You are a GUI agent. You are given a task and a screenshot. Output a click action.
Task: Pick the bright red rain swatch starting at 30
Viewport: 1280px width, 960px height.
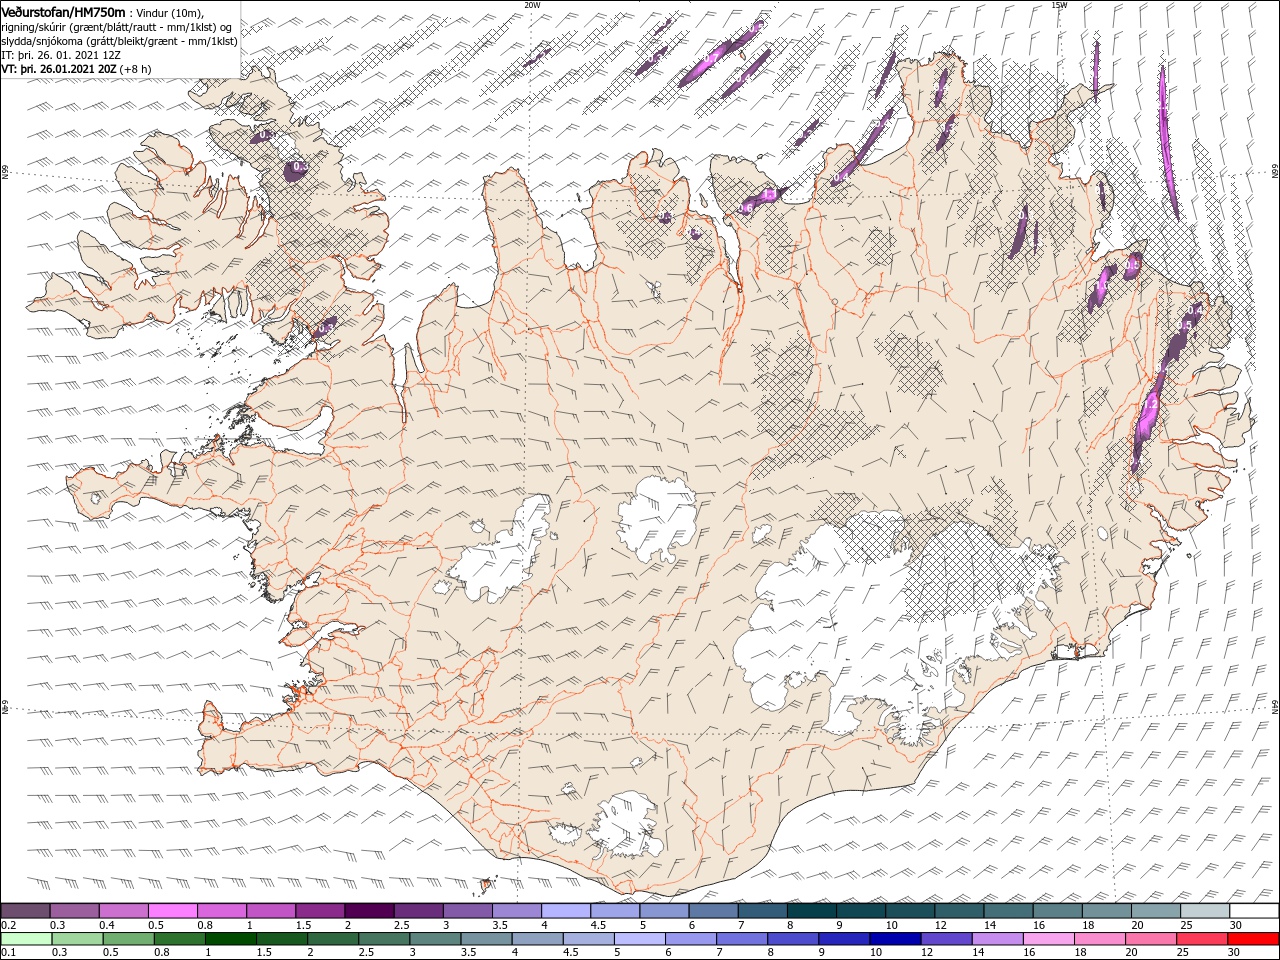click(1253, 939)
